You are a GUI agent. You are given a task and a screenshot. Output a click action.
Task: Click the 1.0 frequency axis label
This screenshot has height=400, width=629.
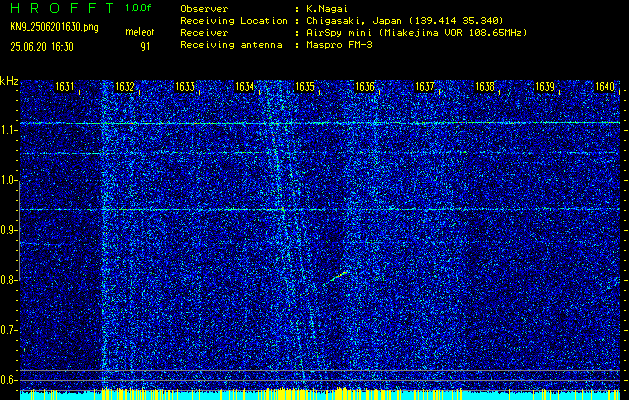(x=8, y=181)
